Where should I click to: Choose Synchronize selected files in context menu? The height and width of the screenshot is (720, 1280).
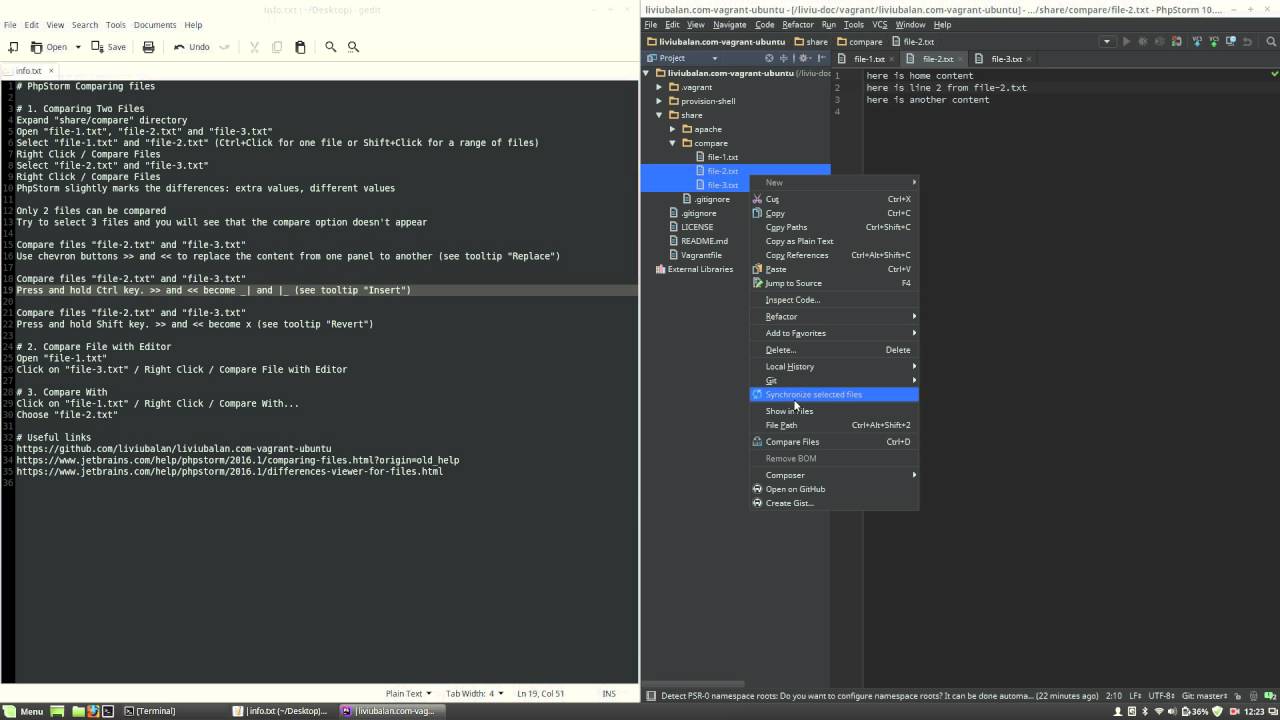coord(834,395)
